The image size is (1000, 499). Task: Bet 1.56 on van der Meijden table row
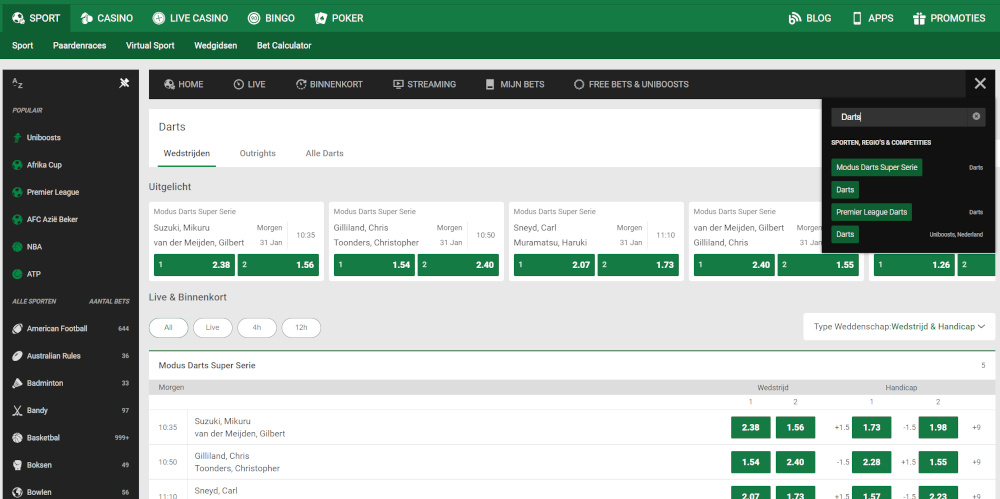point(795,428)
